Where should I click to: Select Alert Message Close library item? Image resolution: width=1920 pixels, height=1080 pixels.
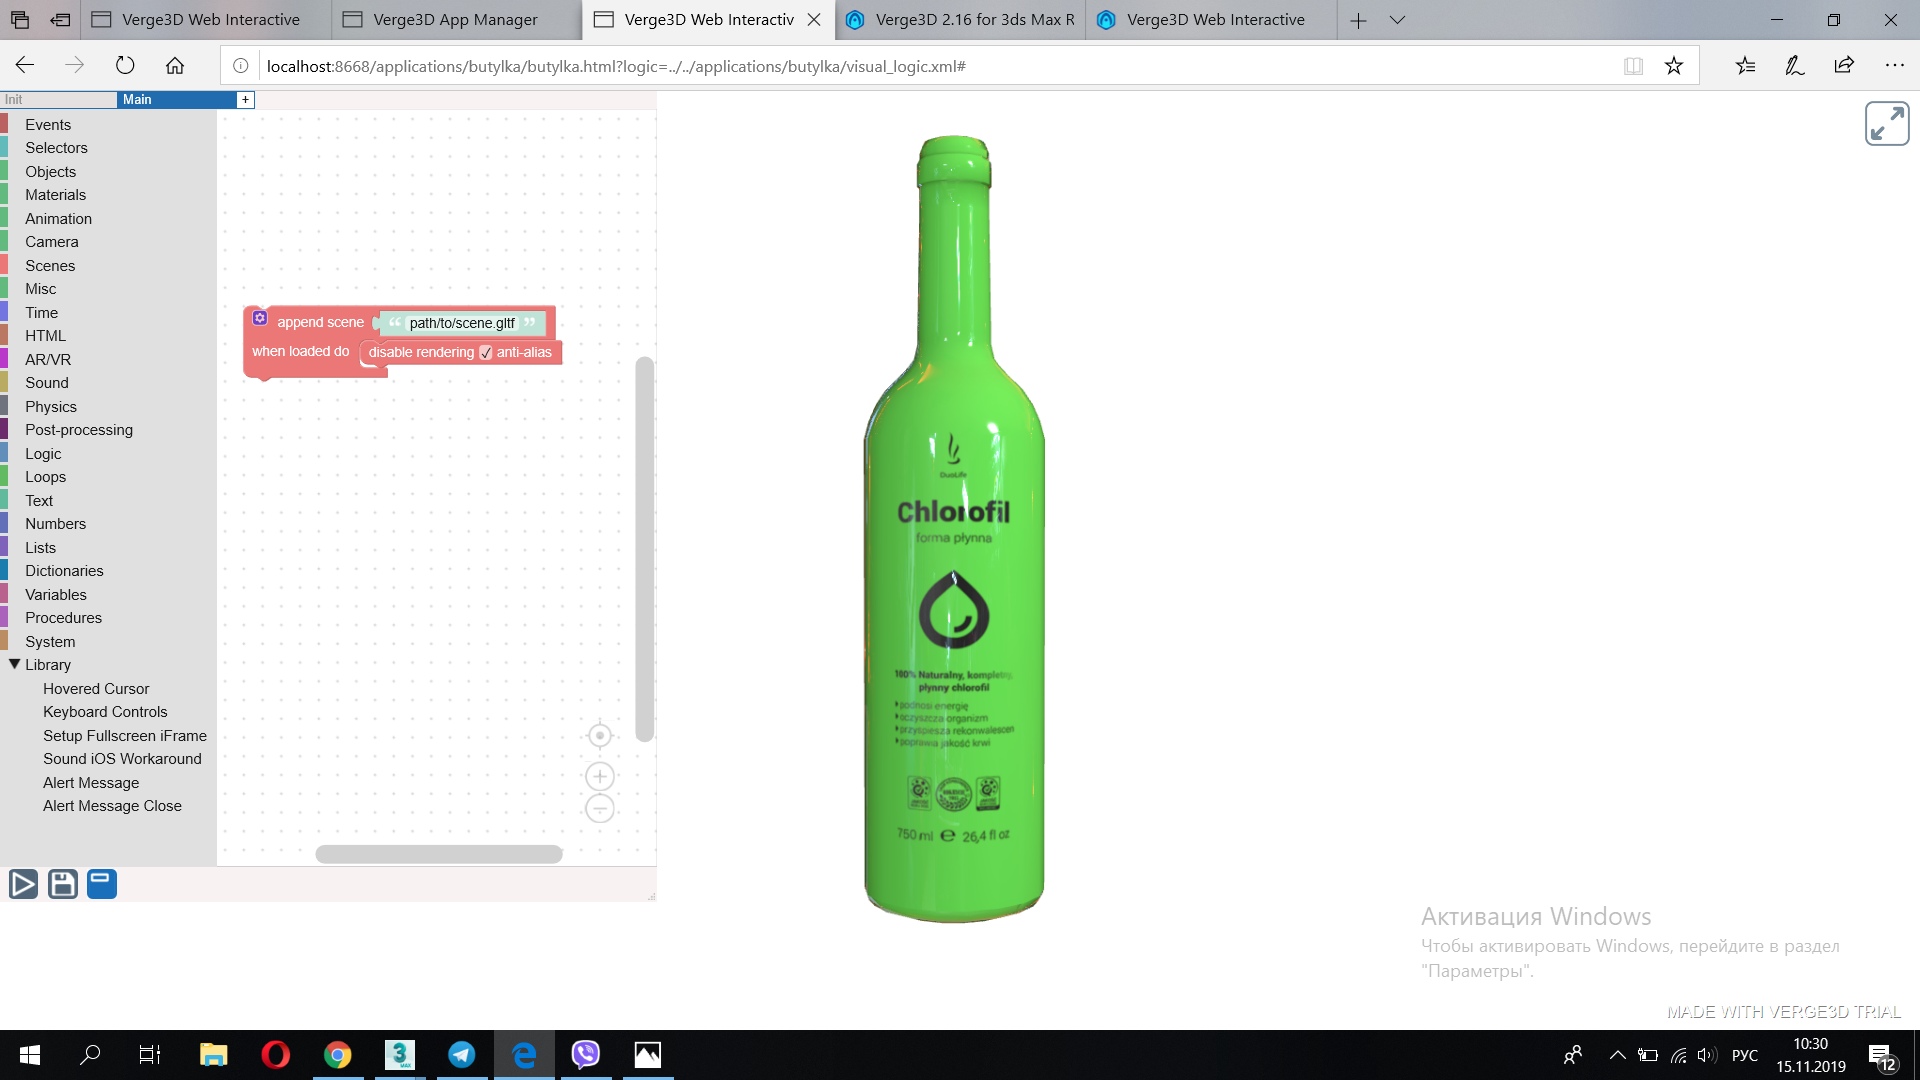click(112, 806)
